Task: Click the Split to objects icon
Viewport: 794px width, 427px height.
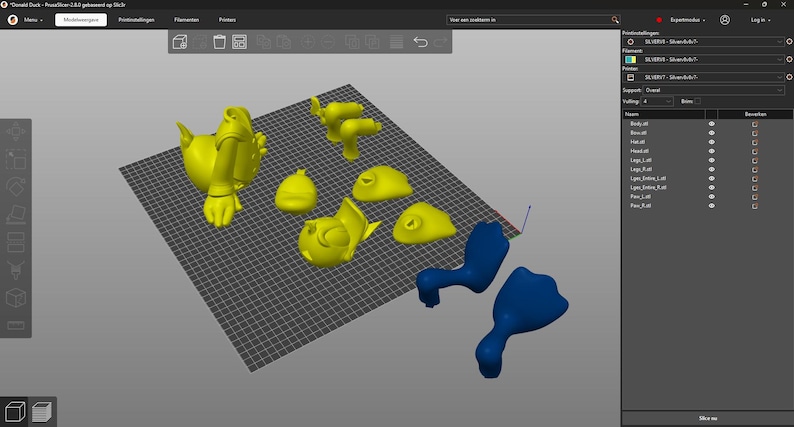Action: [352, 42]
